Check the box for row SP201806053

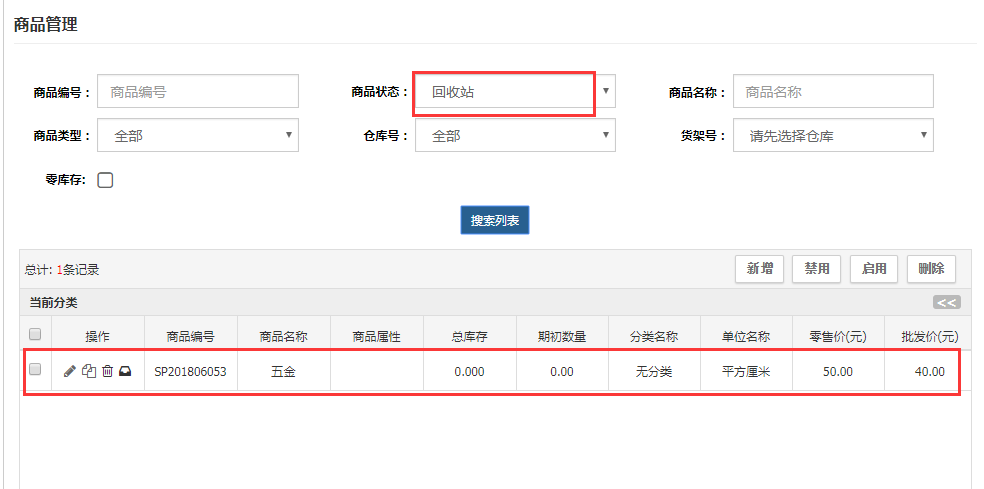pyautogui.click(x=35, y=369)
